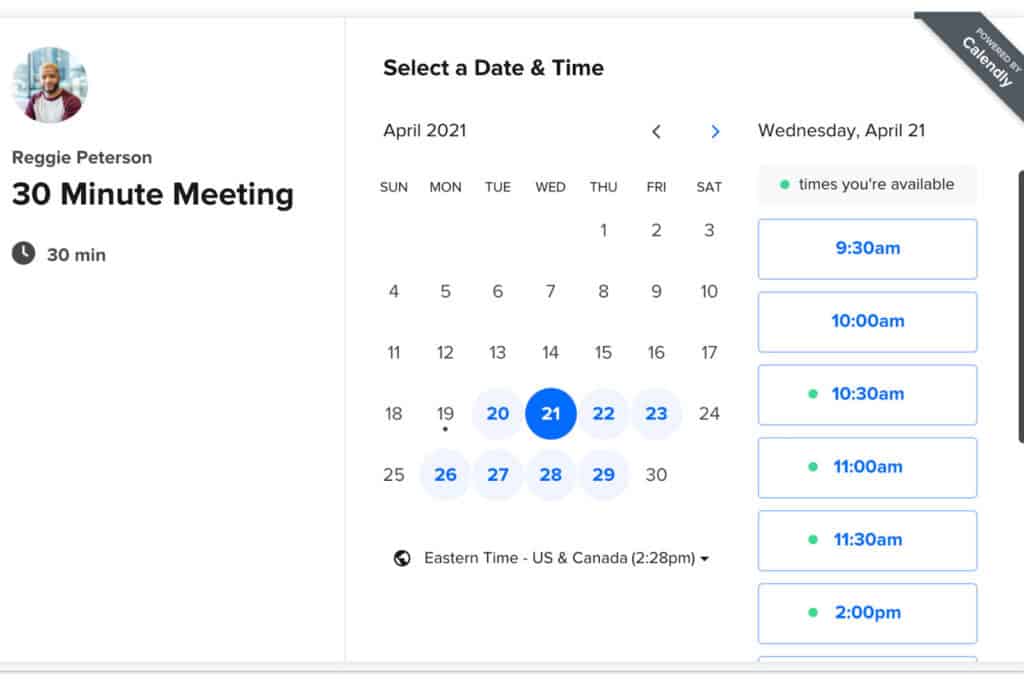Click the clock duration icon

tap(23, 254)
